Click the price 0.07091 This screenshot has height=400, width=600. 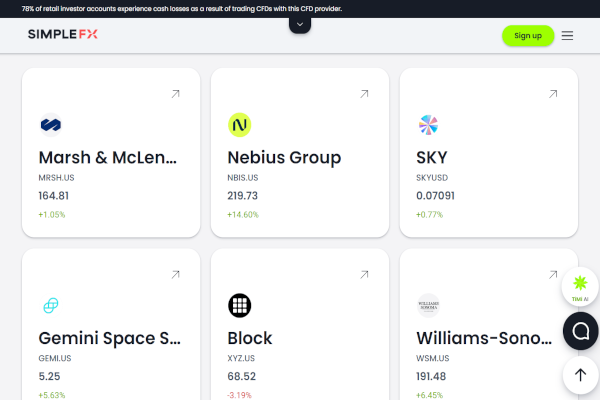point(435,196)
